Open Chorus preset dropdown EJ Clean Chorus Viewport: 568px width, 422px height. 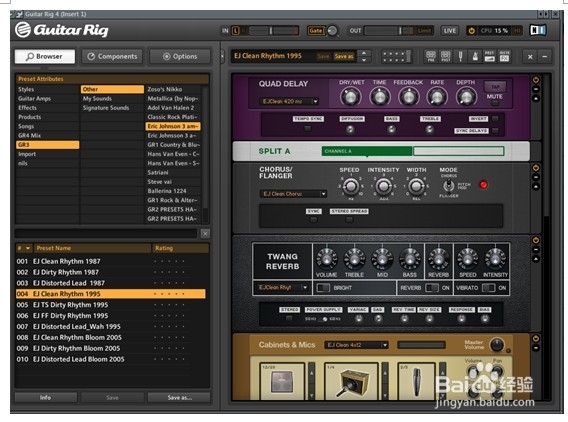tap(293, 194)
